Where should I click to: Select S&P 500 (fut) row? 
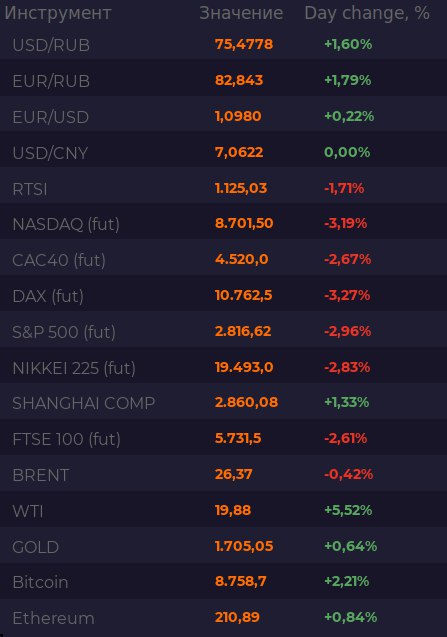tap(224, 332)
